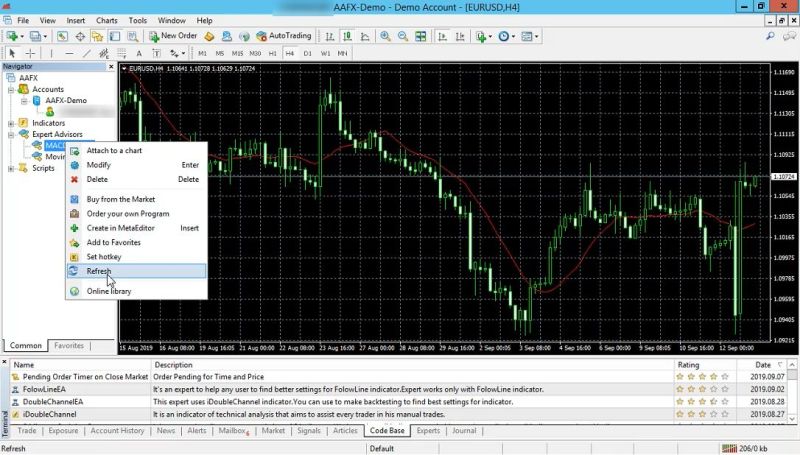Viewport: 800px width, 455px height.
Task: Click the New Order toolbar button
Action: pyautogui.click(x=173, y=36)
